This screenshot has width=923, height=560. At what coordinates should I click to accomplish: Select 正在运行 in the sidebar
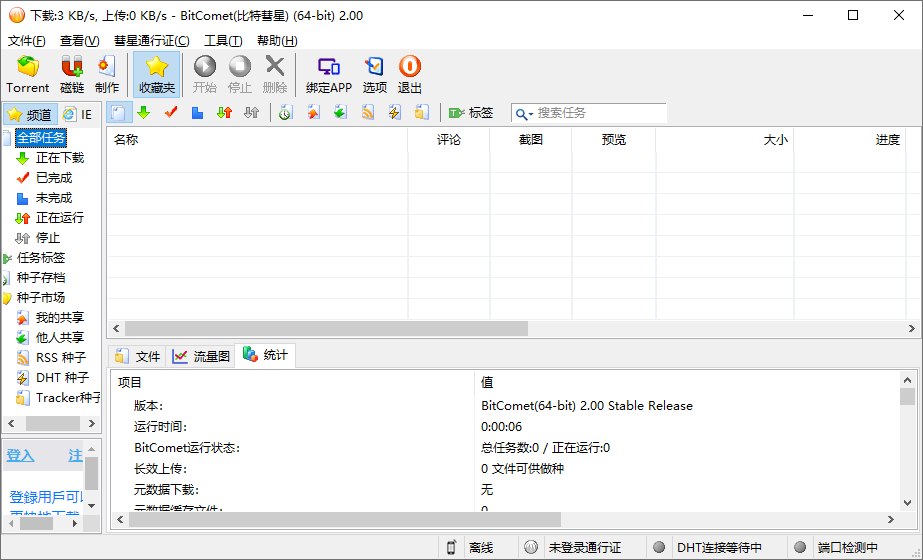tap(60, 218)
